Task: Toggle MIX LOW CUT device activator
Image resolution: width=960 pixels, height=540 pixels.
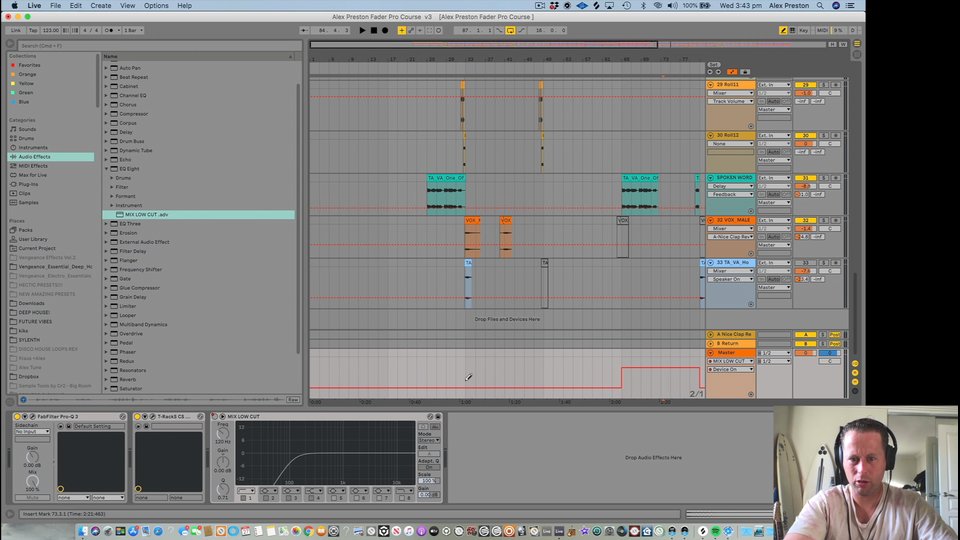Action: [215, 416]
